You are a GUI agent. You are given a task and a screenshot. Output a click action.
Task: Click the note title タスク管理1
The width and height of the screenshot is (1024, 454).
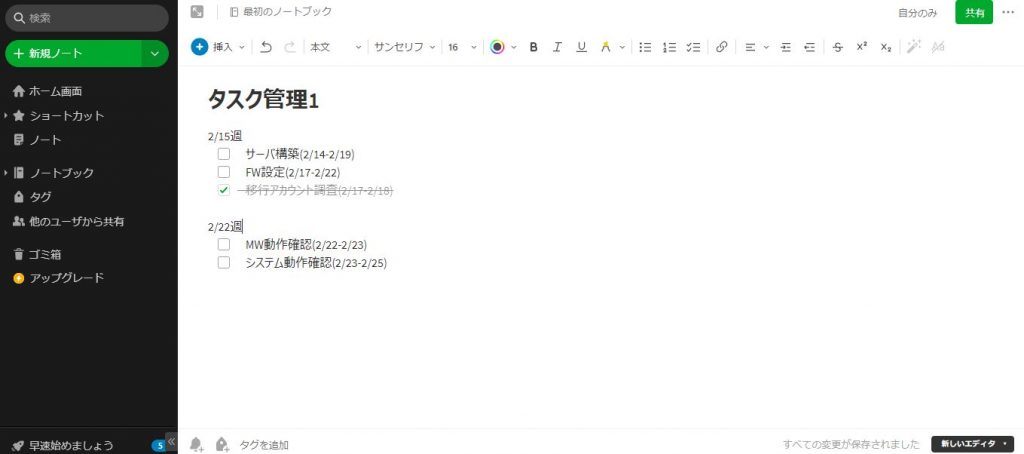(x=263, y=100)
